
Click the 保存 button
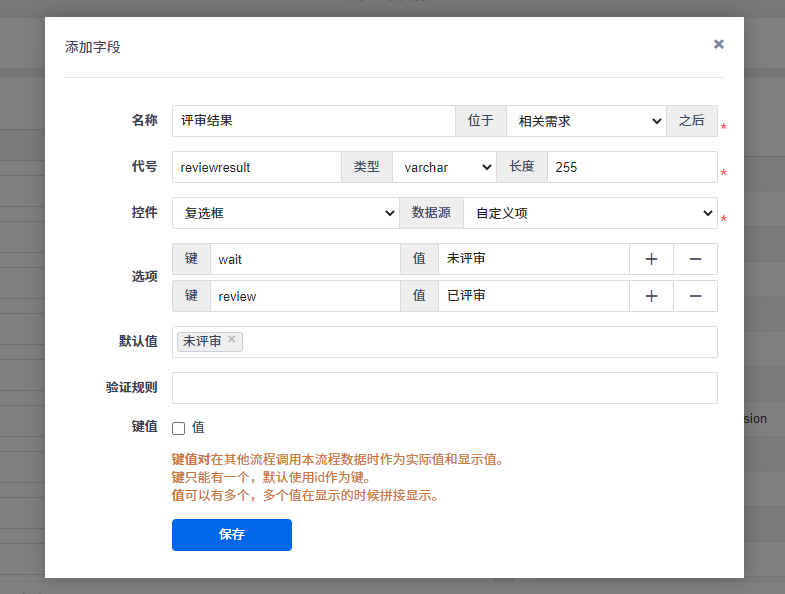coord(232,534)
